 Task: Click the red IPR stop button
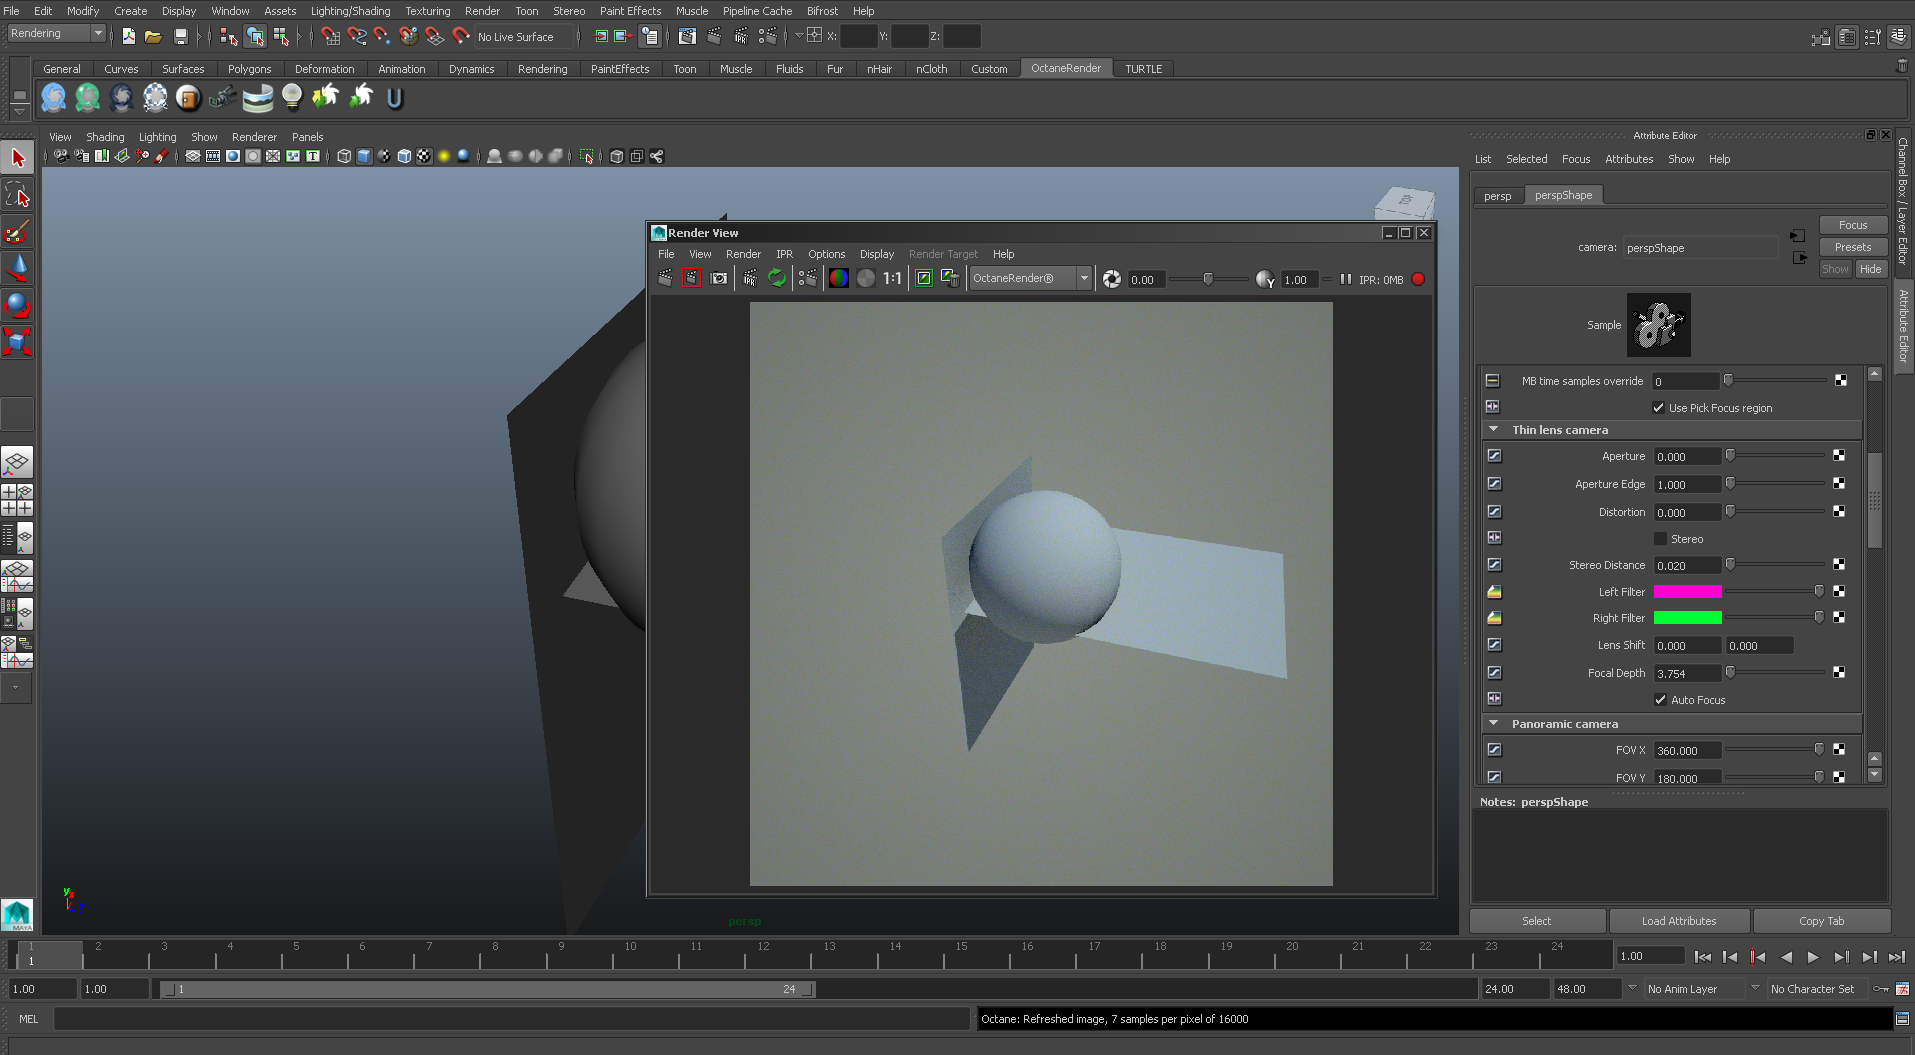[1418, 279]
